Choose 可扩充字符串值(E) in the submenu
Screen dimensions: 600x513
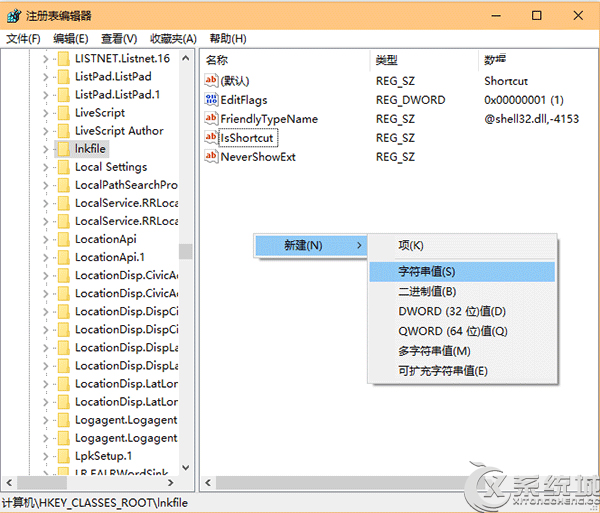[462, 371]
